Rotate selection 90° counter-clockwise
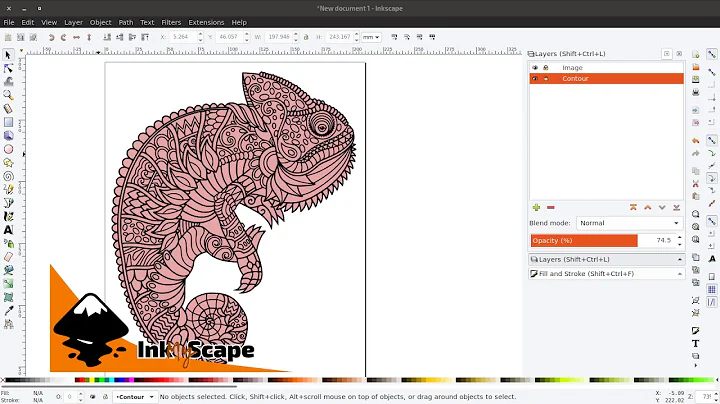 click(x=51, y=37)
